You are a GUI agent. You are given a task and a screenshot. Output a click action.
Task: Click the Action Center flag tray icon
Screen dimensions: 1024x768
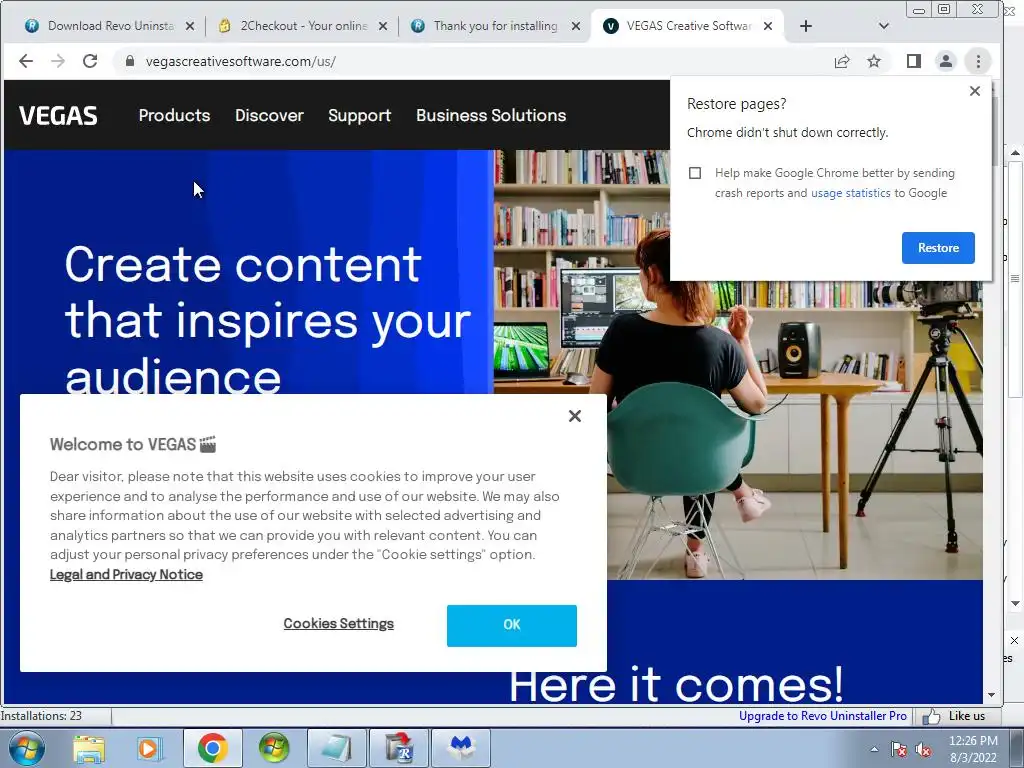coord(899,750)
